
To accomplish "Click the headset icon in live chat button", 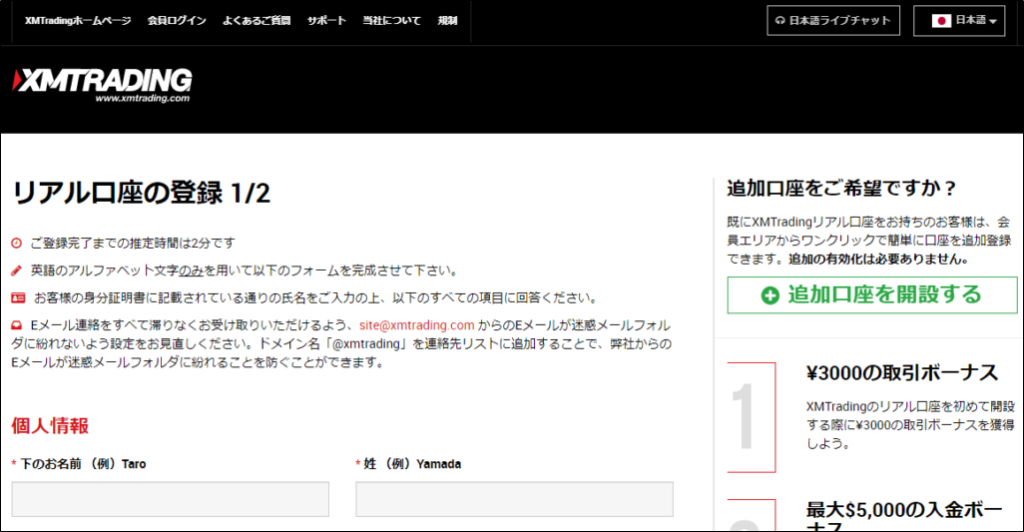I will tap(780, 21).
